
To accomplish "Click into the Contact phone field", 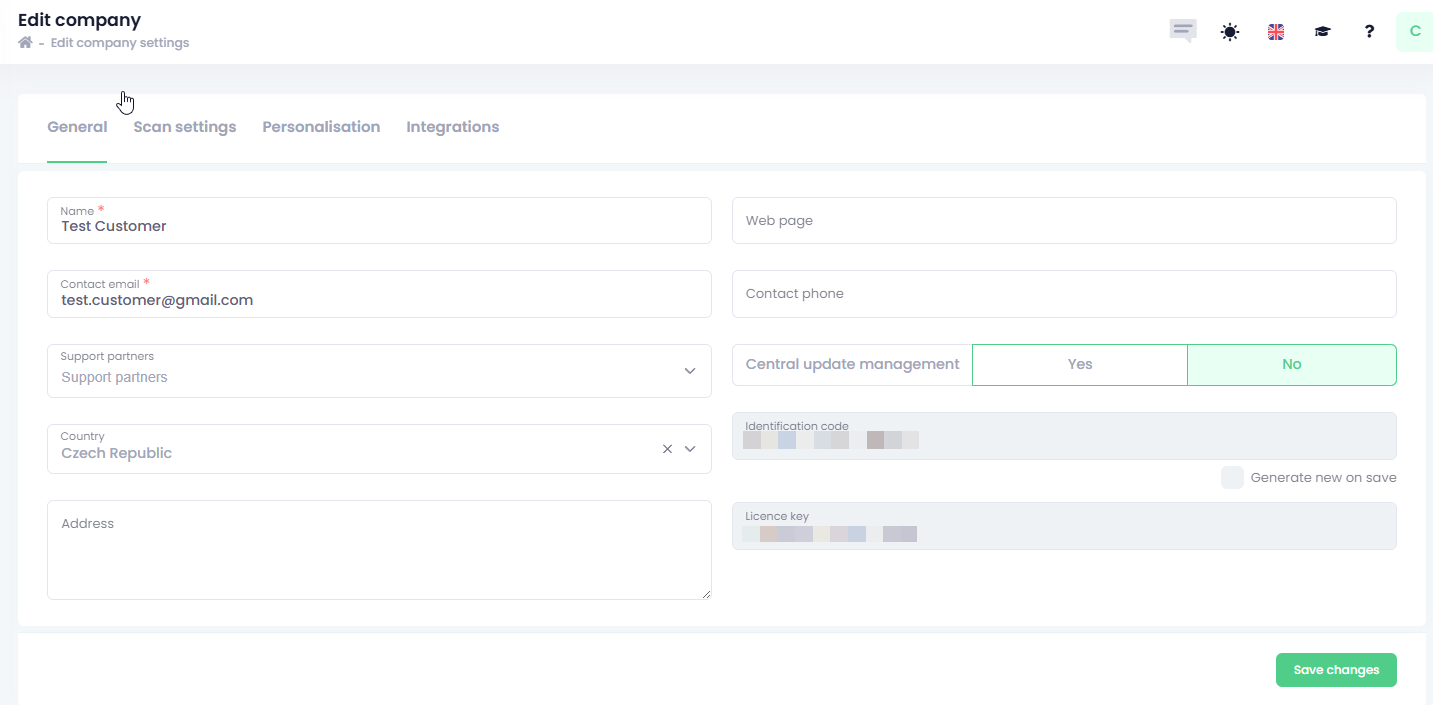I will click(1063, 294).
